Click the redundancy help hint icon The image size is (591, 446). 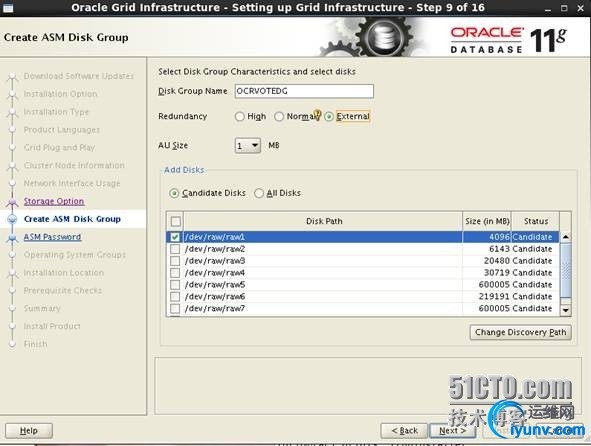click(317, 115)
